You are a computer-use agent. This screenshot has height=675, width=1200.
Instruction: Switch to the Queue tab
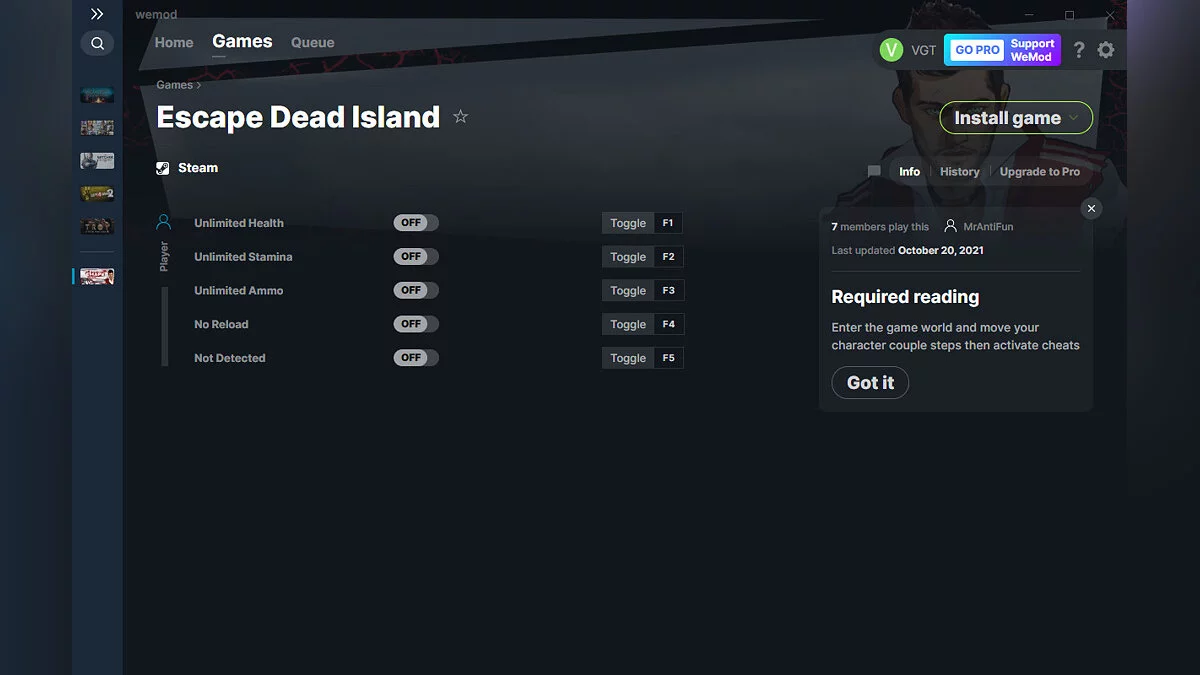[x=312, y=42]
